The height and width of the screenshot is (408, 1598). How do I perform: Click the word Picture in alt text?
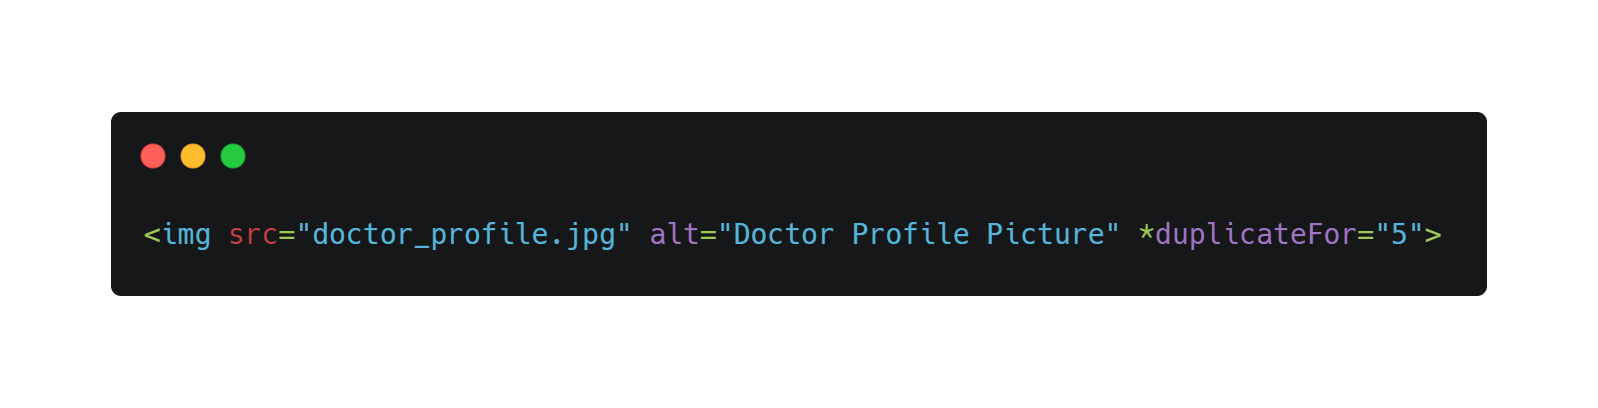coord(1046,234)
